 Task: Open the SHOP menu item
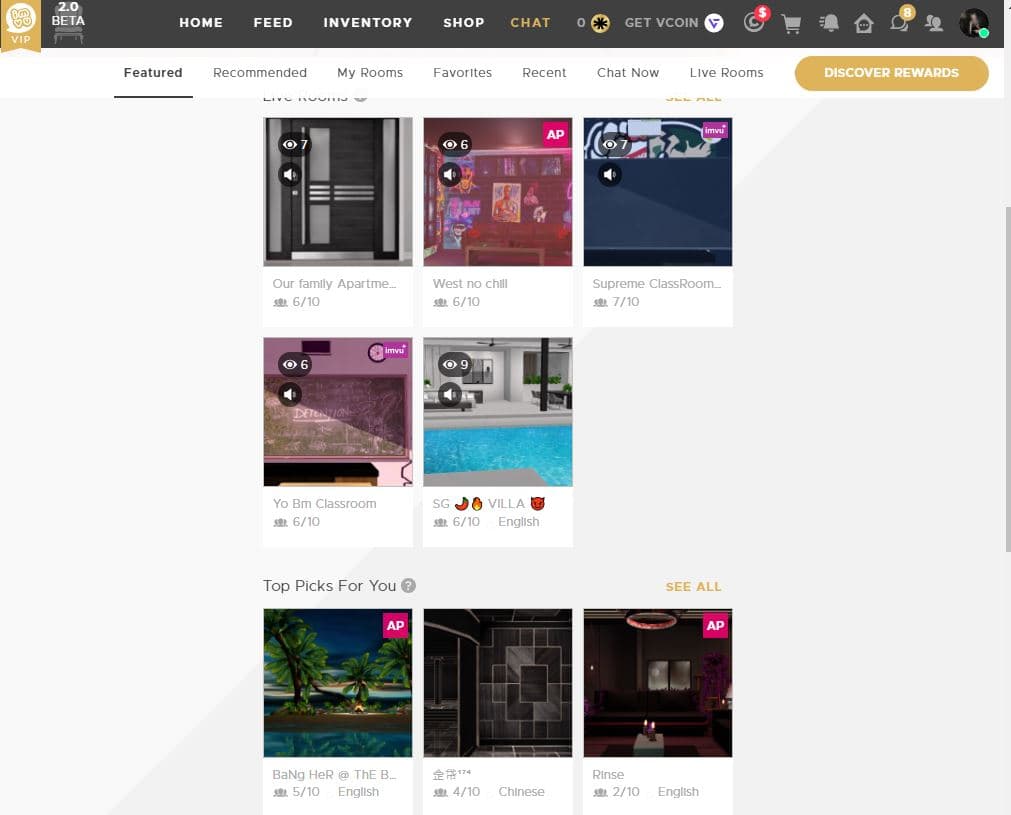tap(463, 22)
